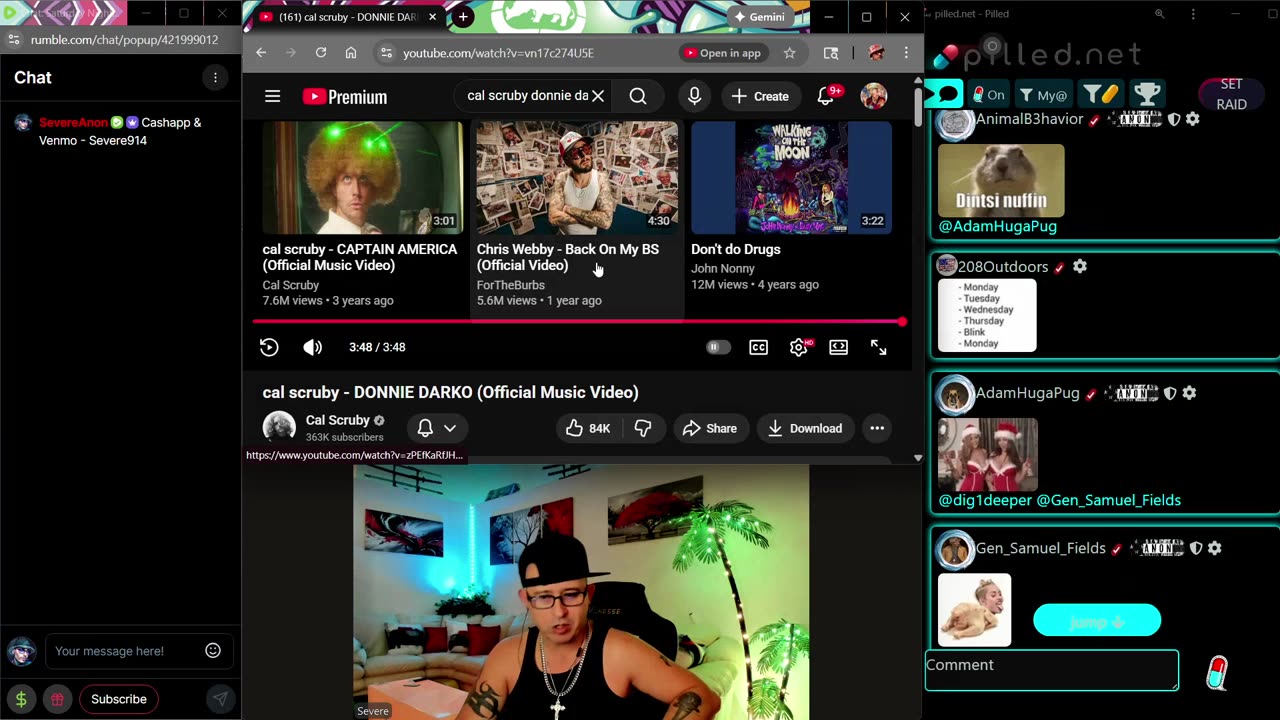Click the Pilled chat bubble toggle

pyautogui.click(x=946, y=95)
